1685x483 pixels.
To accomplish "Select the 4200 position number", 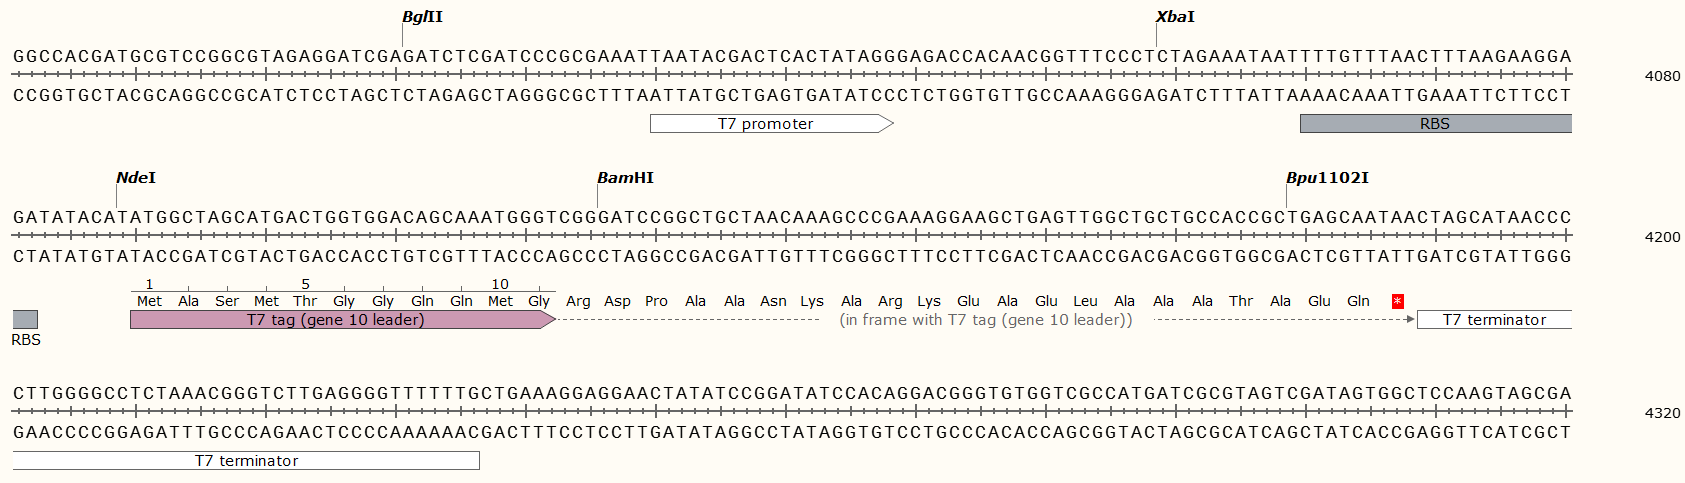I will 1662,237.
